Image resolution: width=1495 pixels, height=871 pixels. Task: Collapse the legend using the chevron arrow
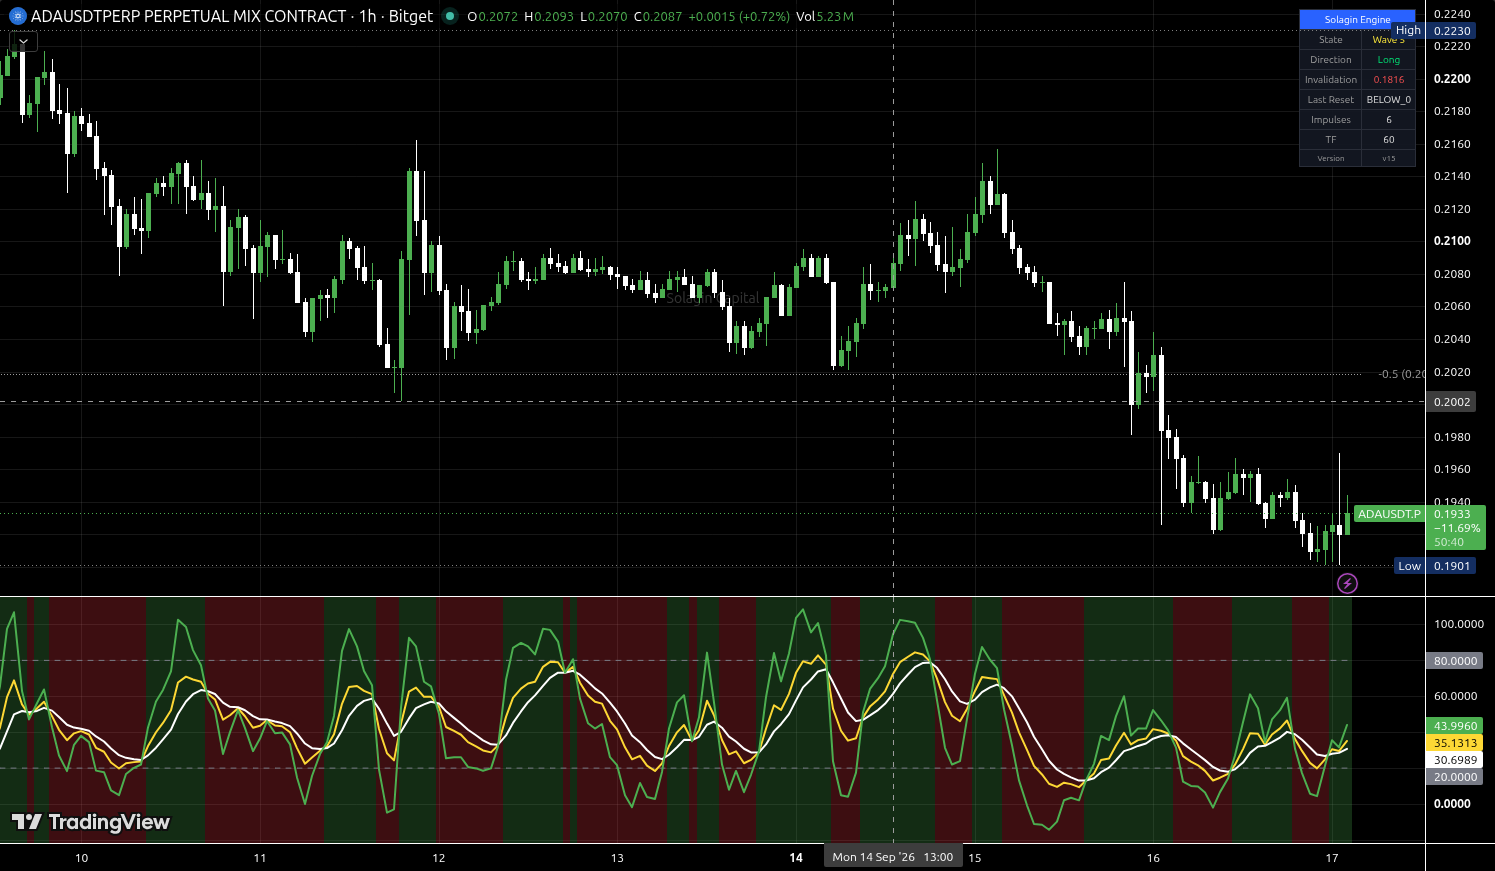[x=23, y=42]
